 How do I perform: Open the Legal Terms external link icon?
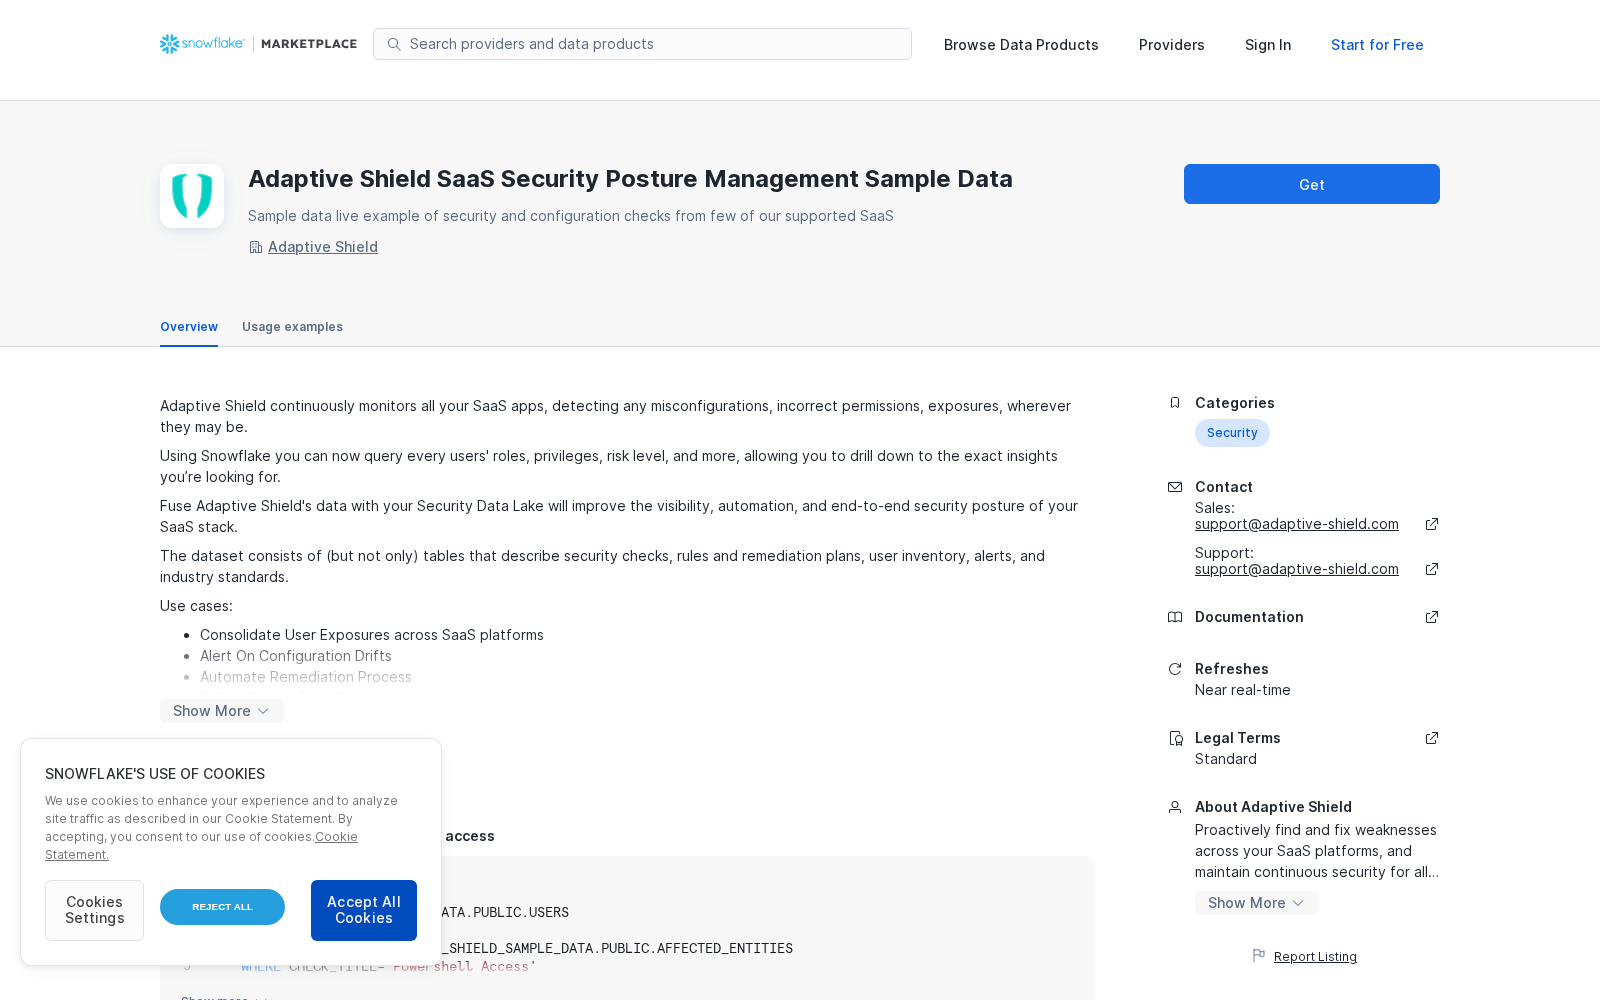pos(1432,738)
